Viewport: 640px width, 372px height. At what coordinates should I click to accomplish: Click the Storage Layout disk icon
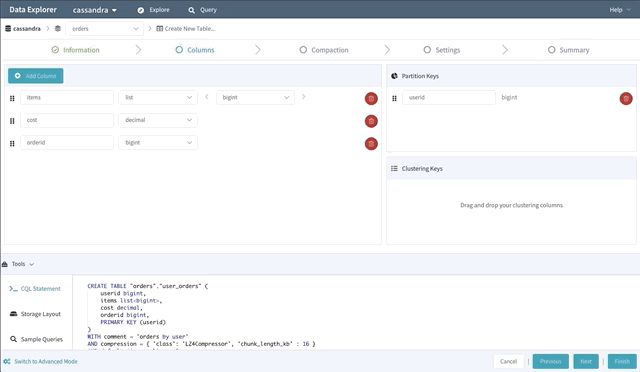(13, 314)
